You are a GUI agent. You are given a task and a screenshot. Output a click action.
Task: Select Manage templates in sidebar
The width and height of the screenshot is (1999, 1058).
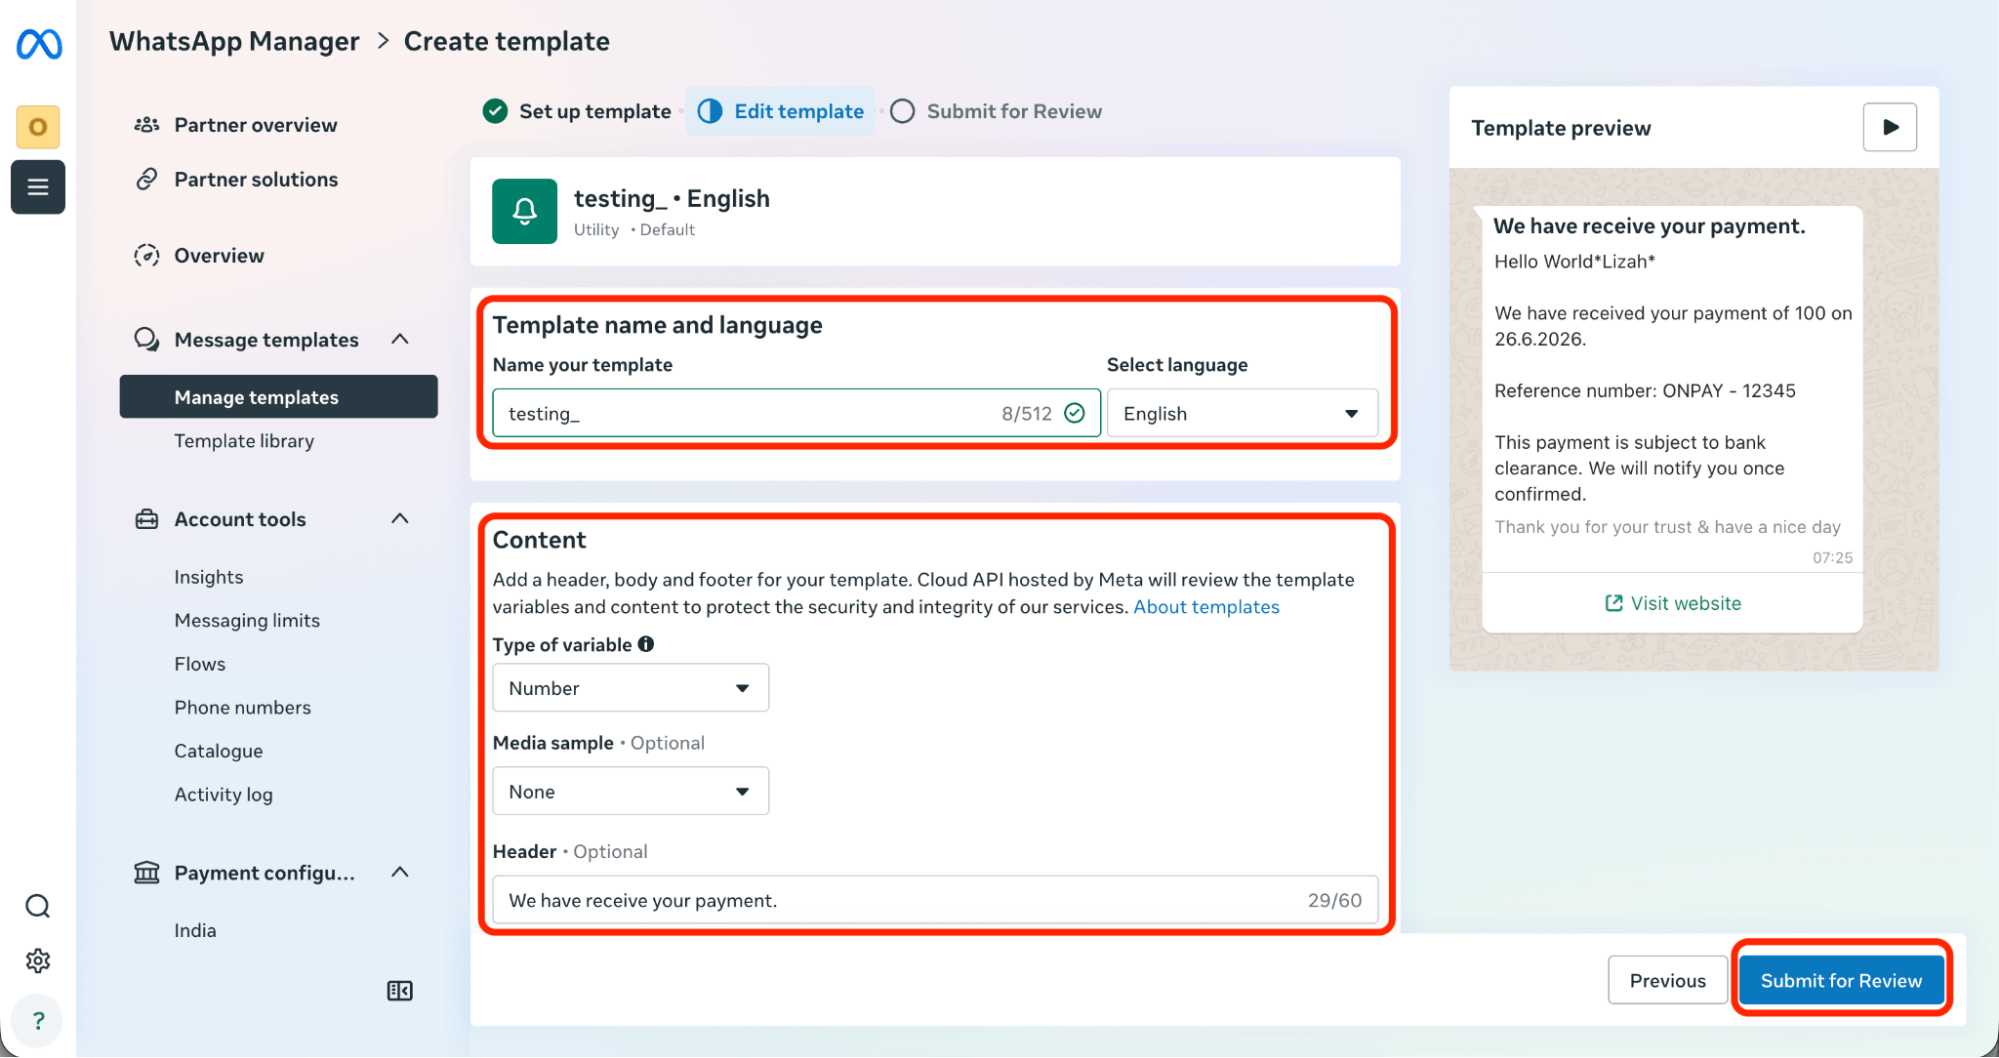pyautogui.click(x=279, y=397)
